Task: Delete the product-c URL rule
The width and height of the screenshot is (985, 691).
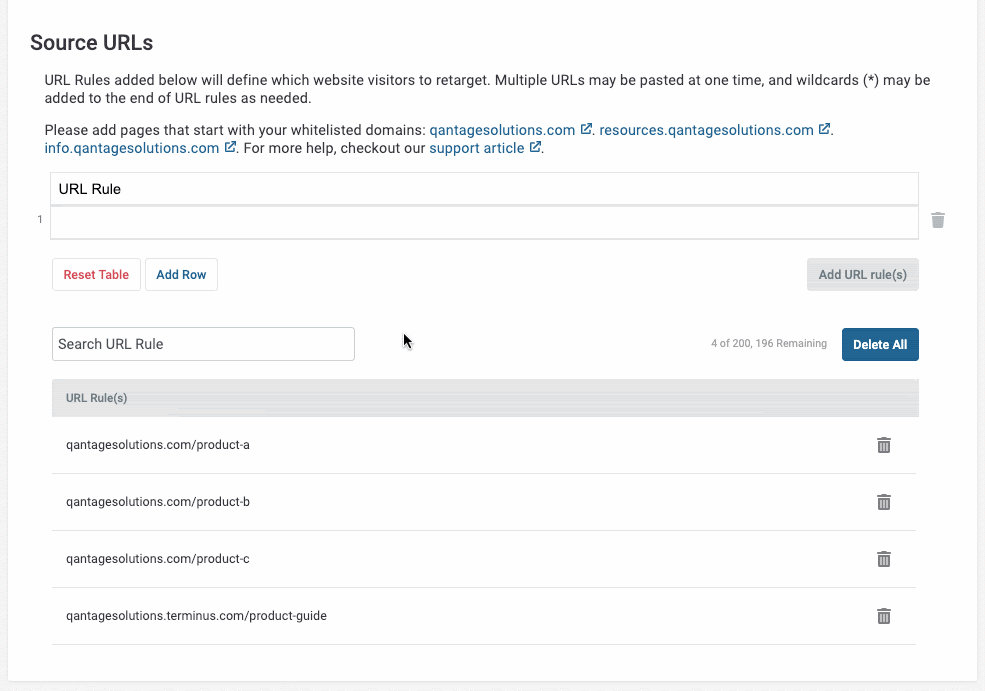Action: (884, 559)
